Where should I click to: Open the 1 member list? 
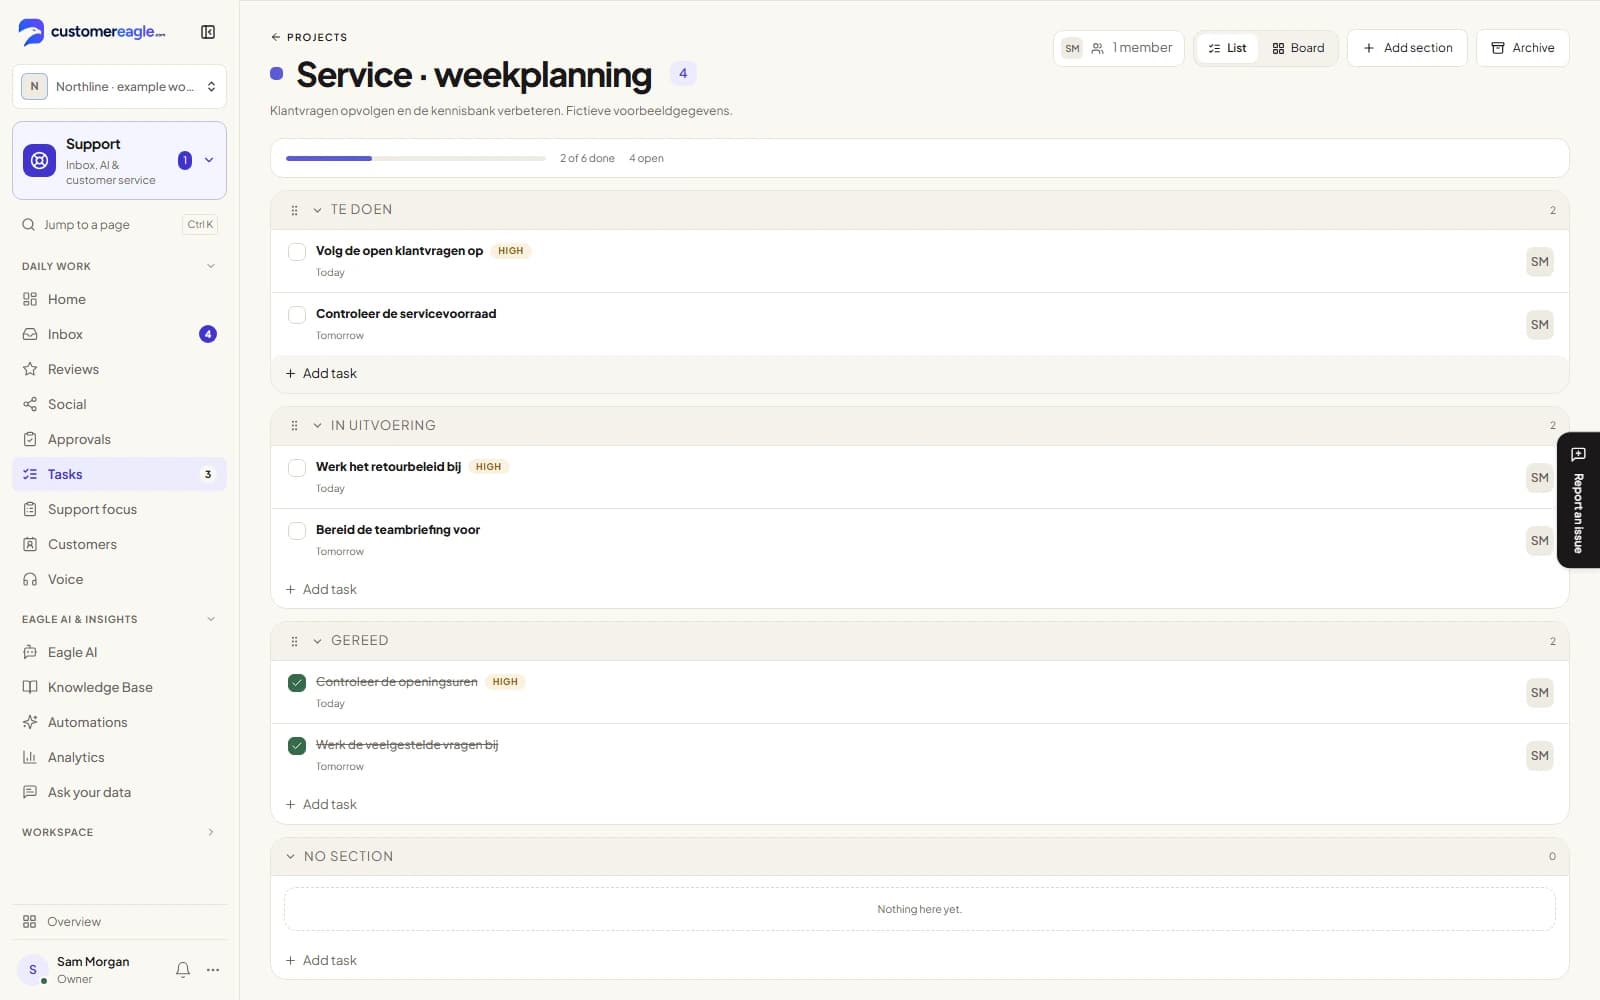[x=1119, y=48]
